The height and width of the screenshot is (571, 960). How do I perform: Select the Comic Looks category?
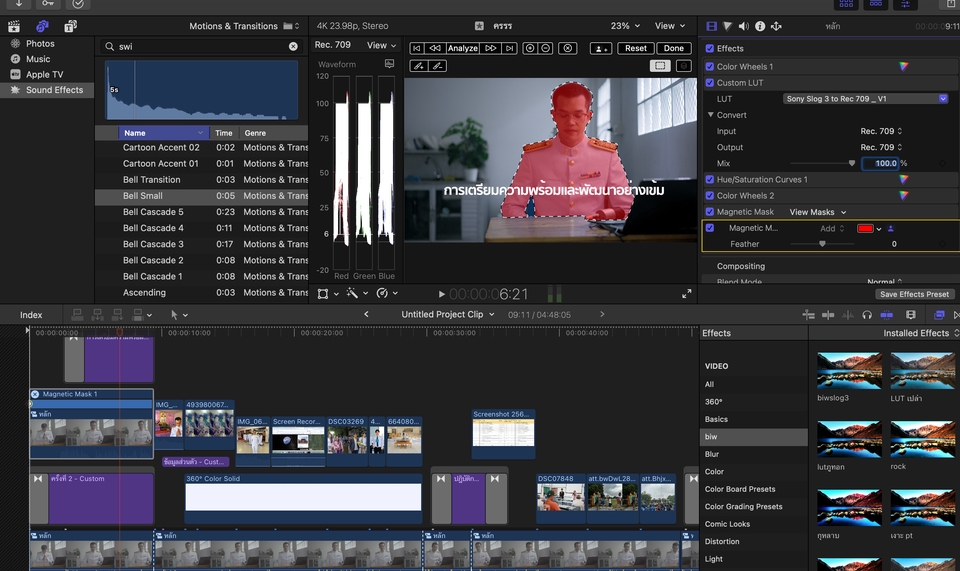click(727, 524)
